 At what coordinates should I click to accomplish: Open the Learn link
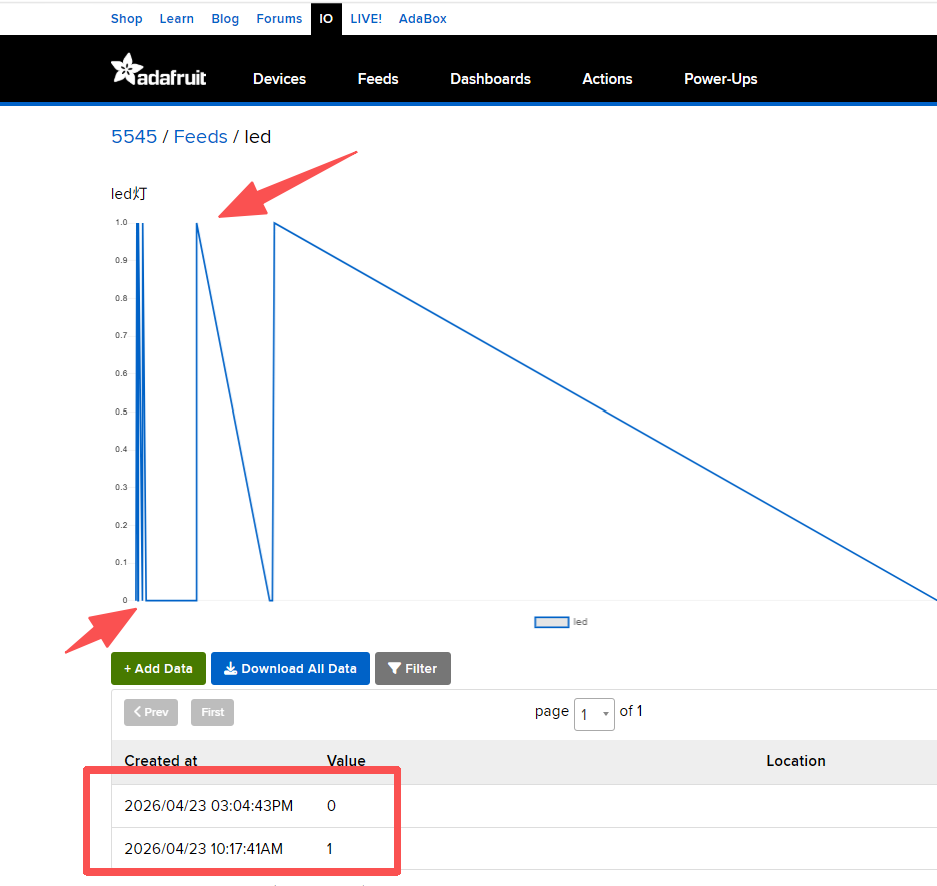176,19
